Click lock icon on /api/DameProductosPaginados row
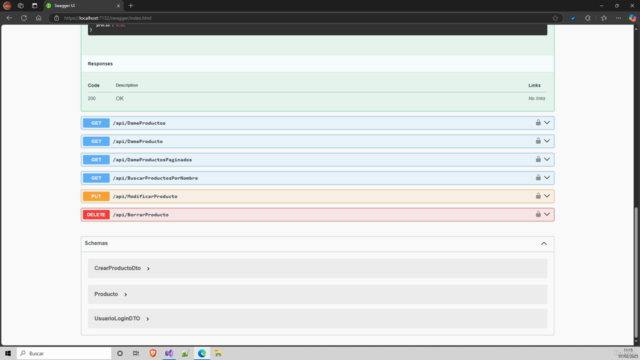This screenshot has width=640, height=360. point(538,159)
